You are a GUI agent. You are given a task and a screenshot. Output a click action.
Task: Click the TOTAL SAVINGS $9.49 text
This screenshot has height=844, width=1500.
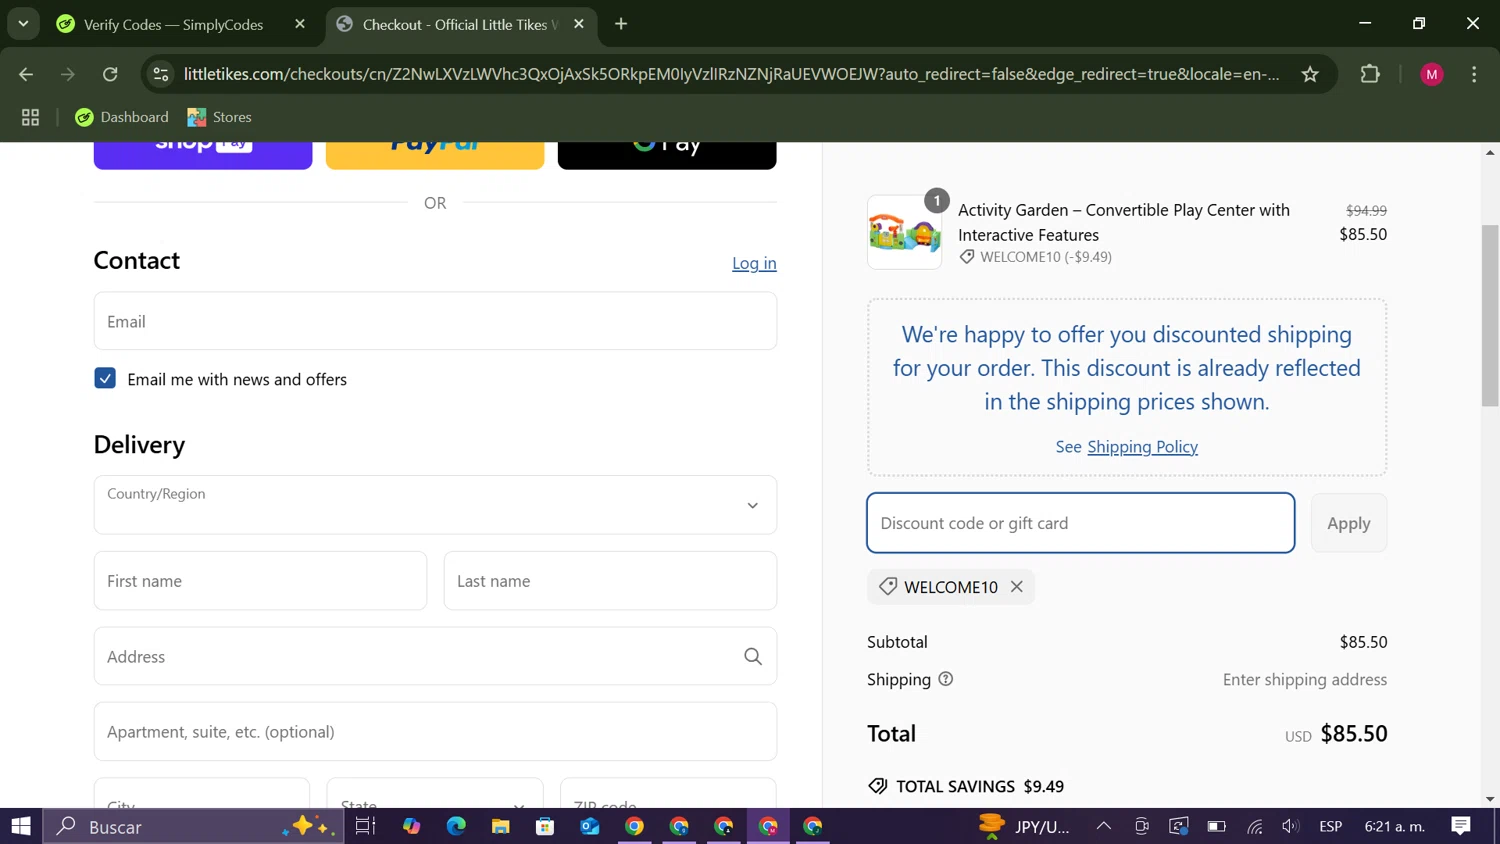coord(980,786)
